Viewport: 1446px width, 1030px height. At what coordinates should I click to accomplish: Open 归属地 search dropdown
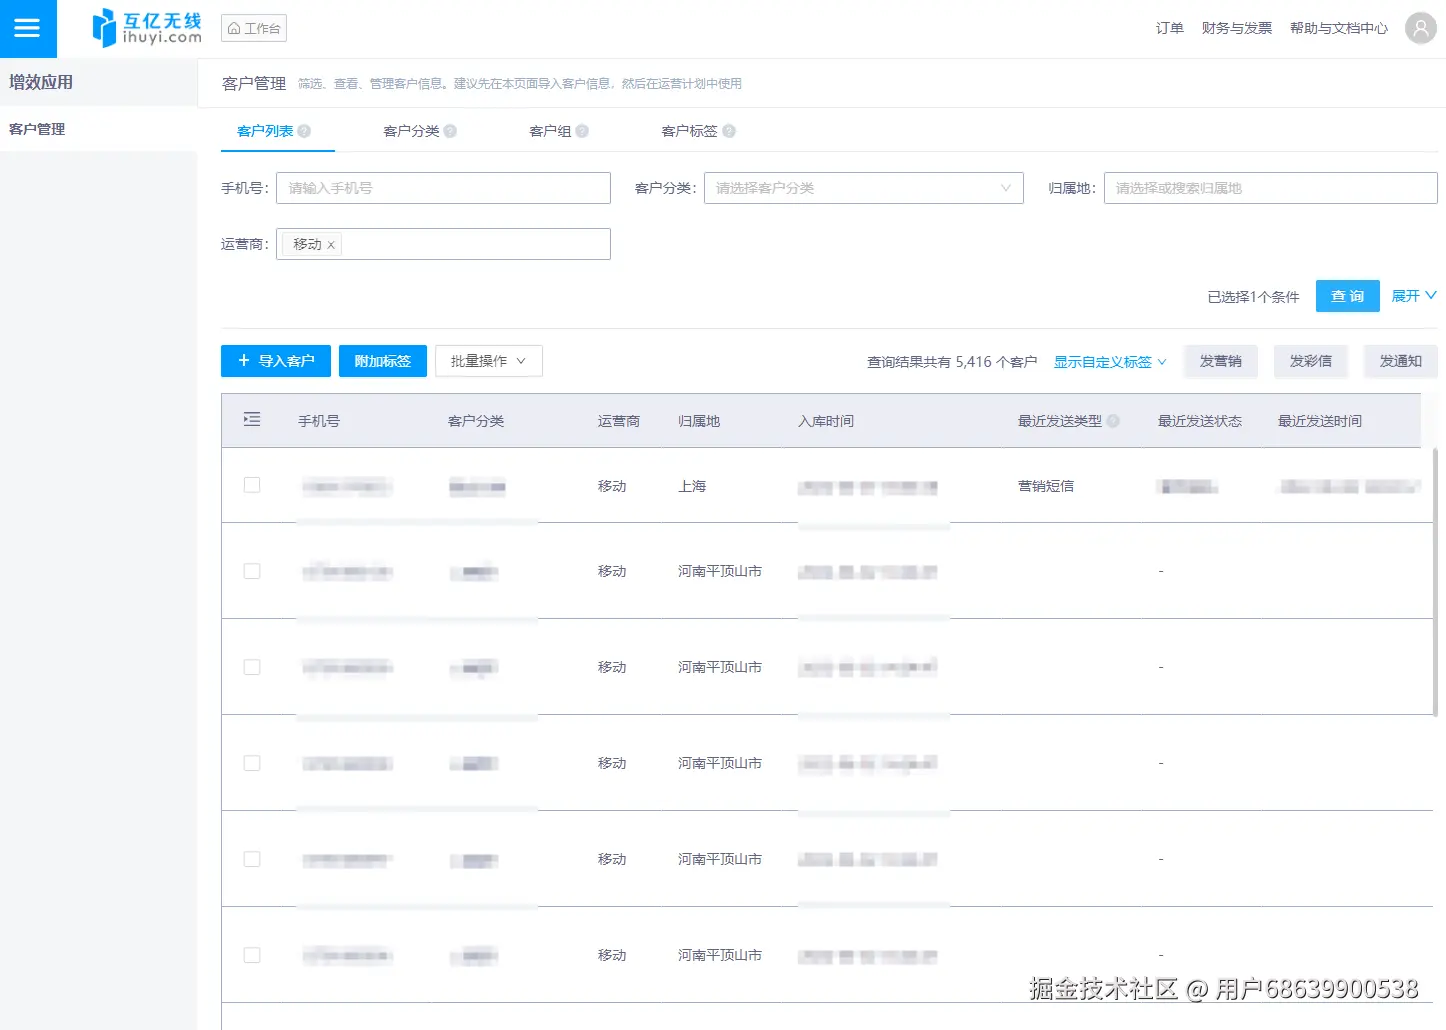click(x=1271, y=188)
